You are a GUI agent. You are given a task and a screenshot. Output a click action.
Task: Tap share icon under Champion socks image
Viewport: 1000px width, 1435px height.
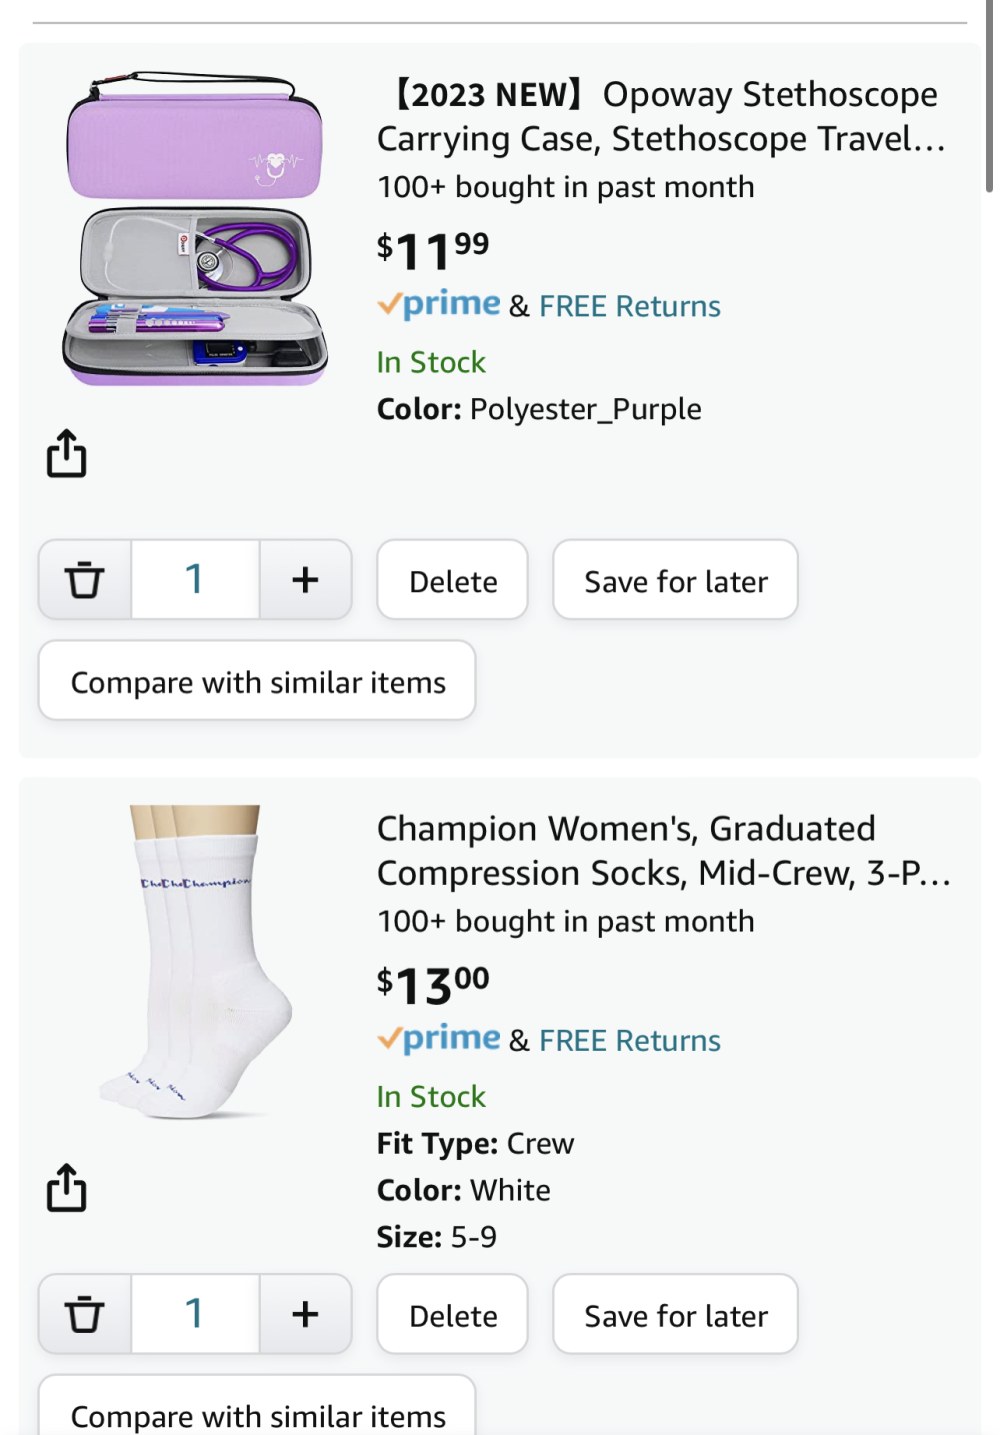[x=66, y=1187]
